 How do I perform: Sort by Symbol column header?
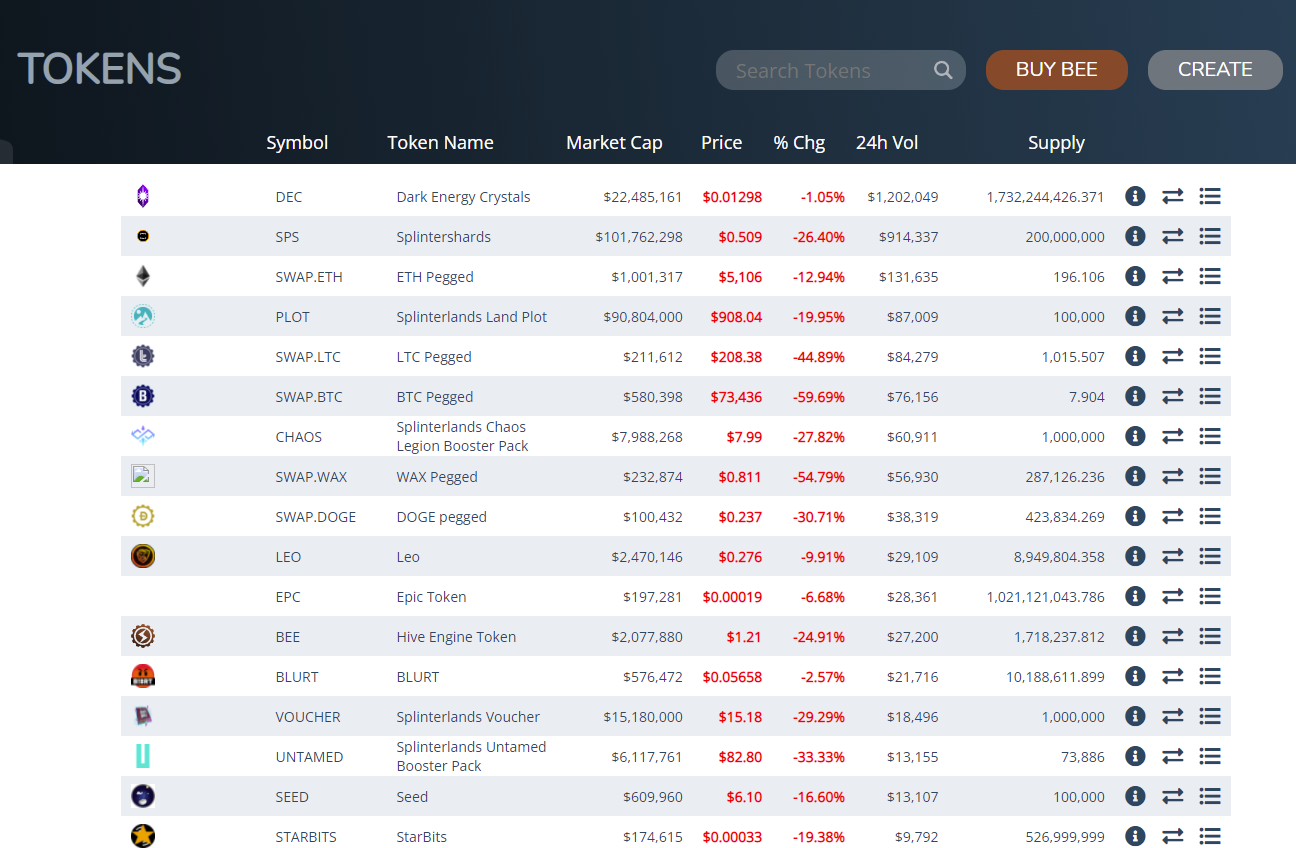pyautogui.click(x=297, y=143)
